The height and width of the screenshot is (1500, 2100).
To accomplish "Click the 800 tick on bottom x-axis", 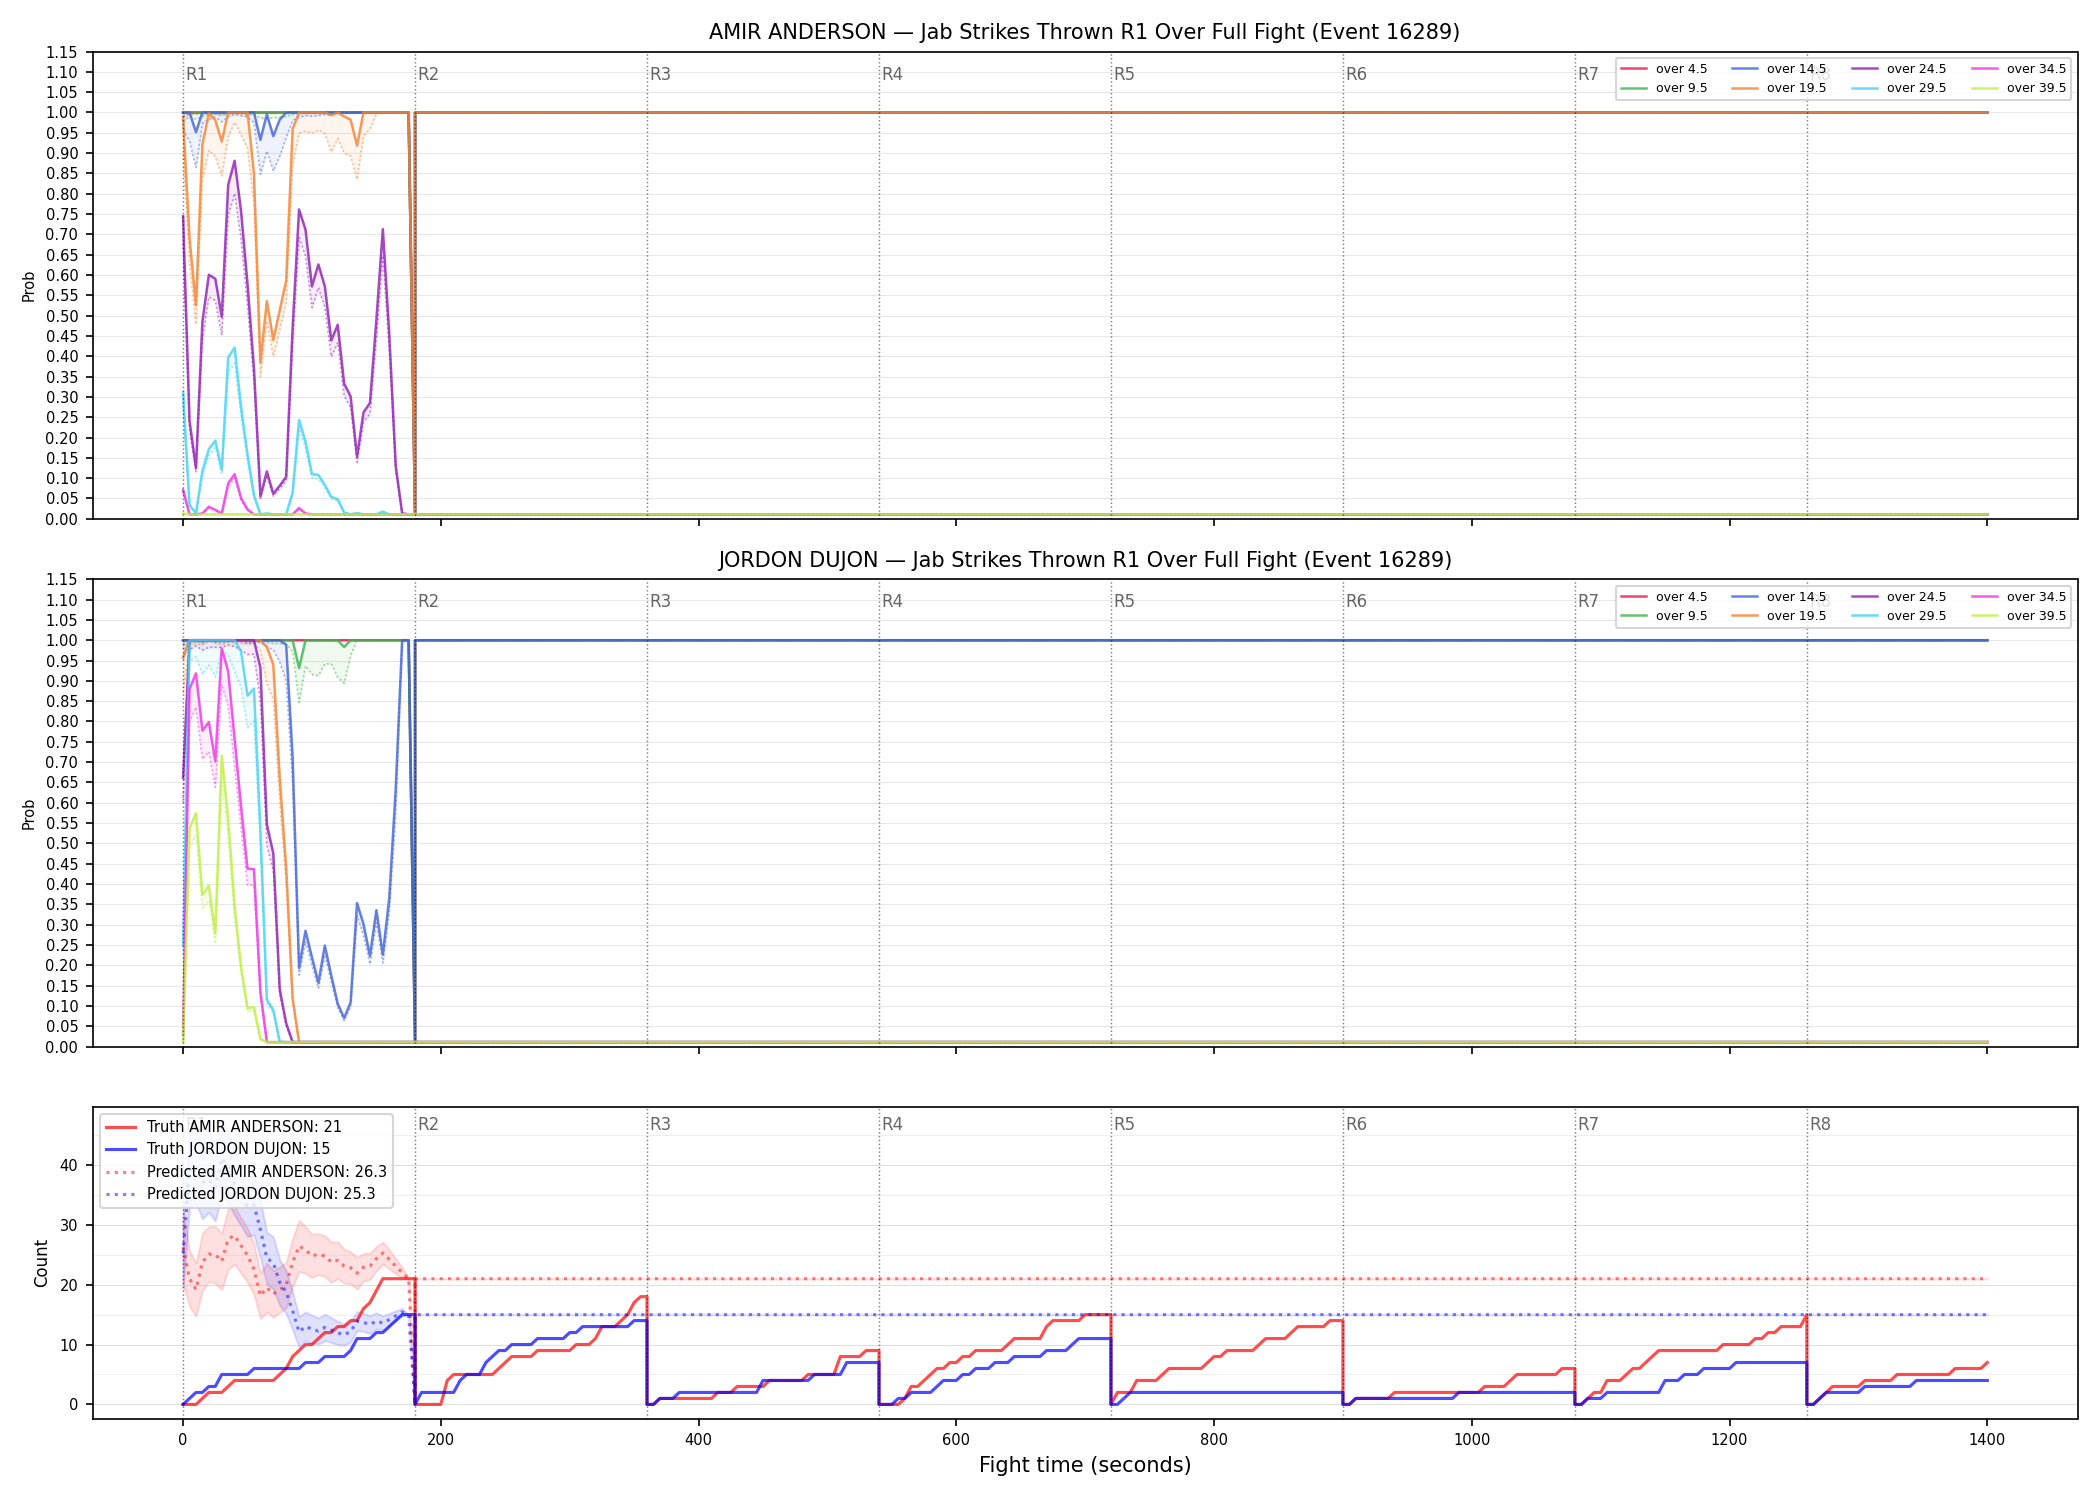I will (x=1214, y=1440).
